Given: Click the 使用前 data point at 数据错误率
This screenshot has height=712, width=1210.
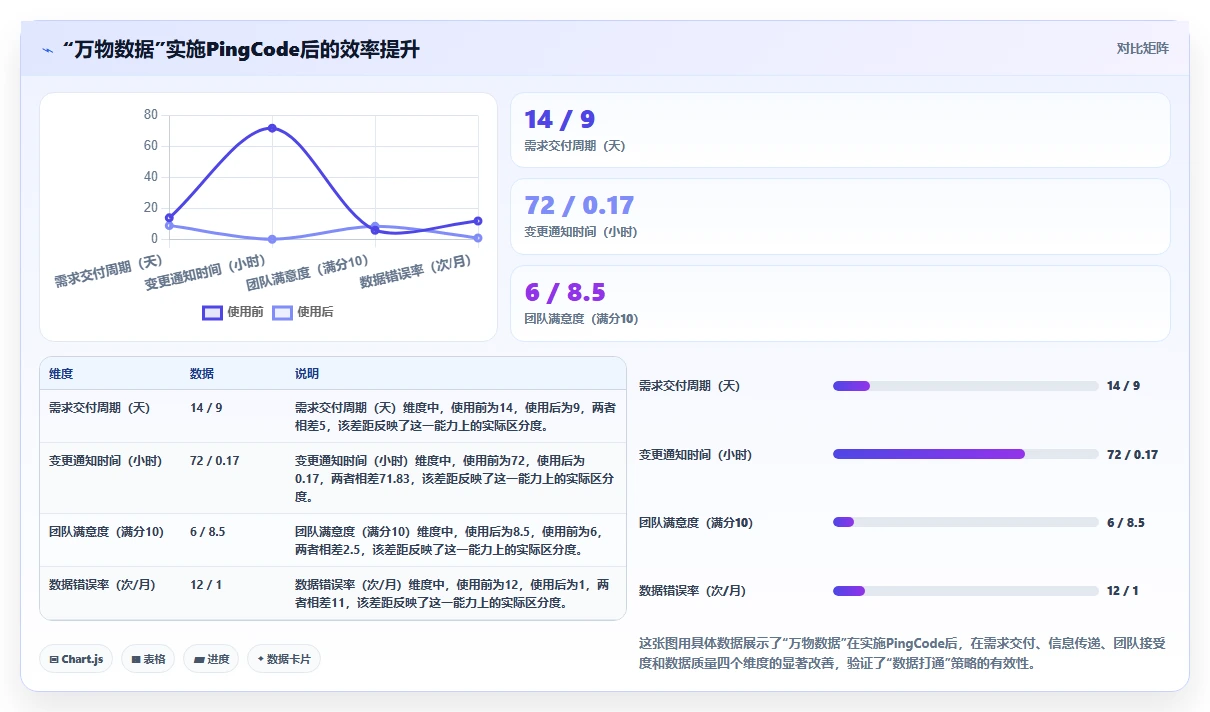Looking at the screenshot, I should [478, 221].
